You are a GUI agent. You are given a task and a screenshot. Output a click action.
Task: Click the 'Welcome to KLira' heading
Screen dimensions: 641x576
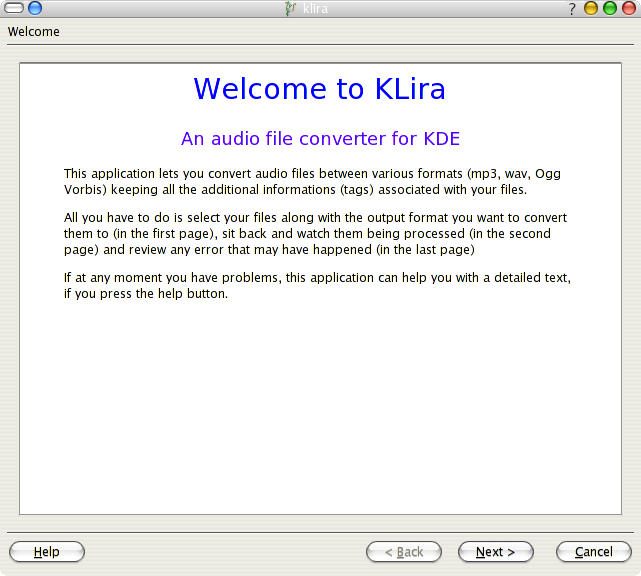320,89
